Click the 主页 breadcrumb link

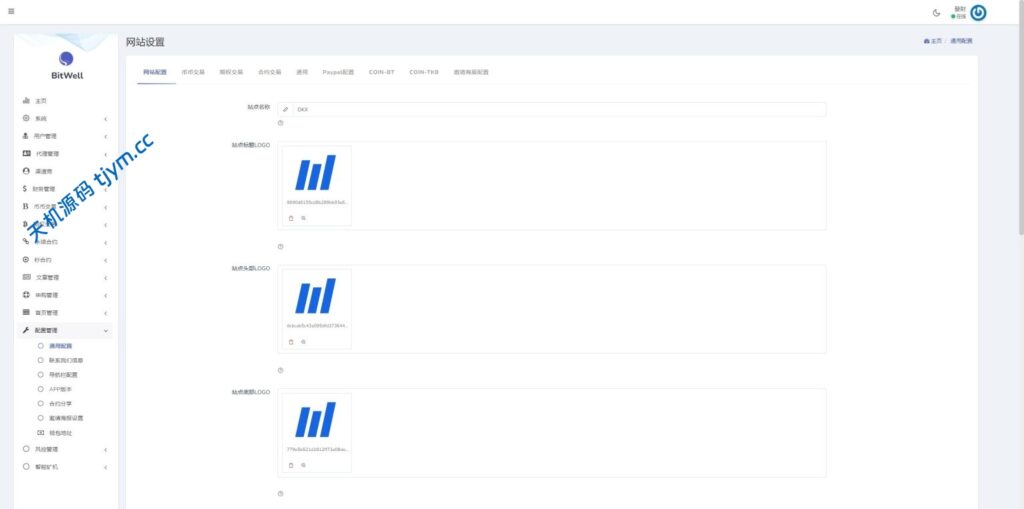933,41
